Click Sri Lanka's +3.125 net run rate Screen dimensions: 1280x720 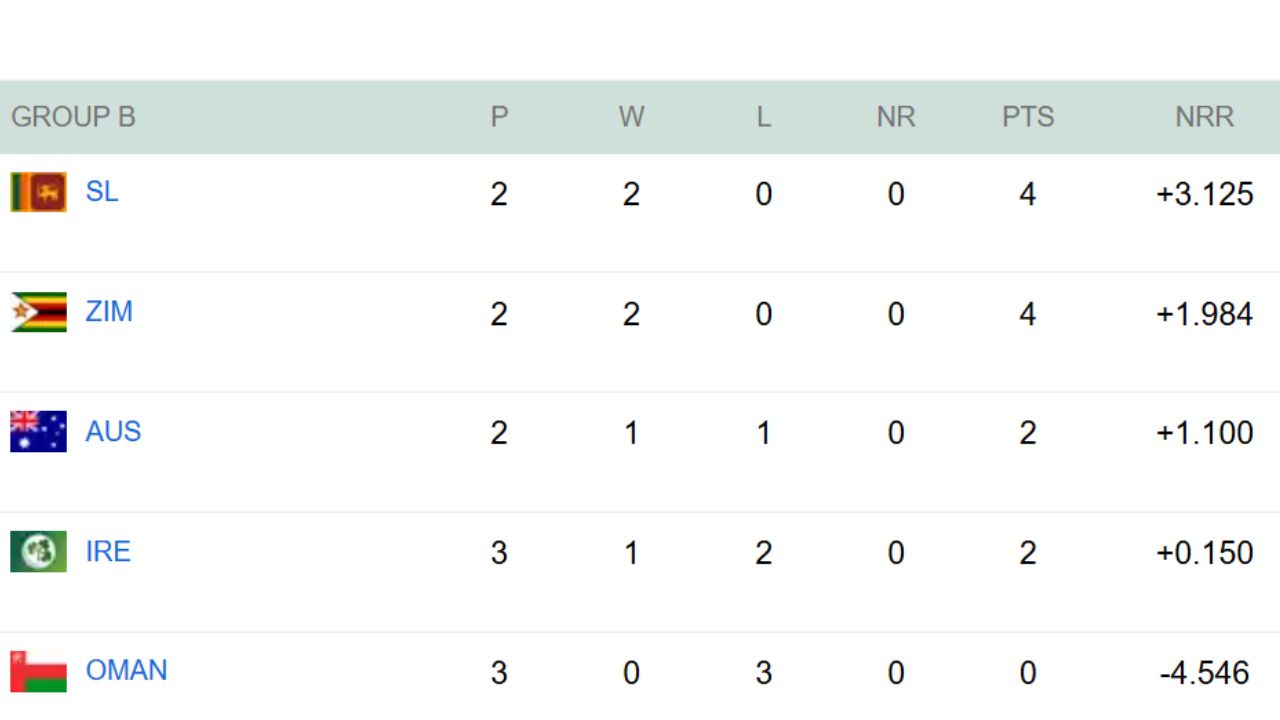1204,194
